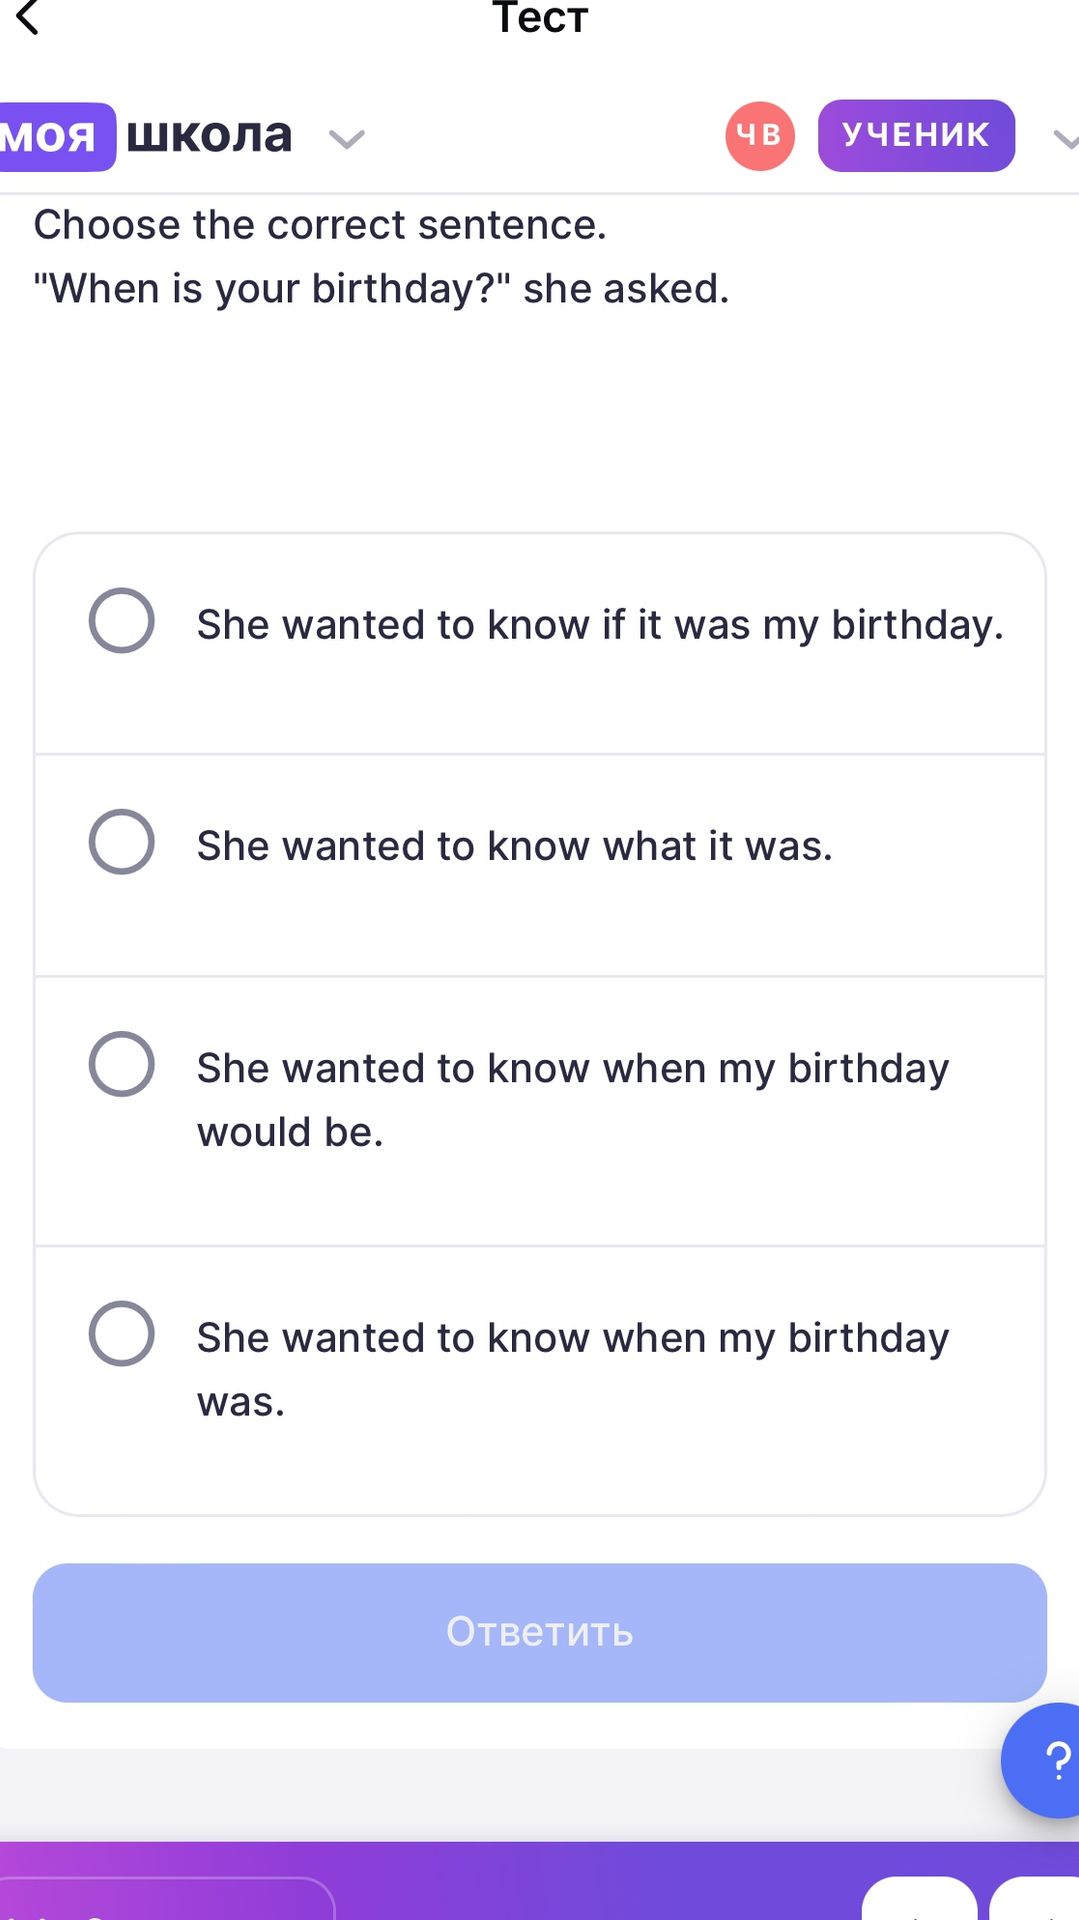Click the 'would be' answer text line
Image resolution: width=1079 pixels, height=1920 pixels.
point(290,1132)
